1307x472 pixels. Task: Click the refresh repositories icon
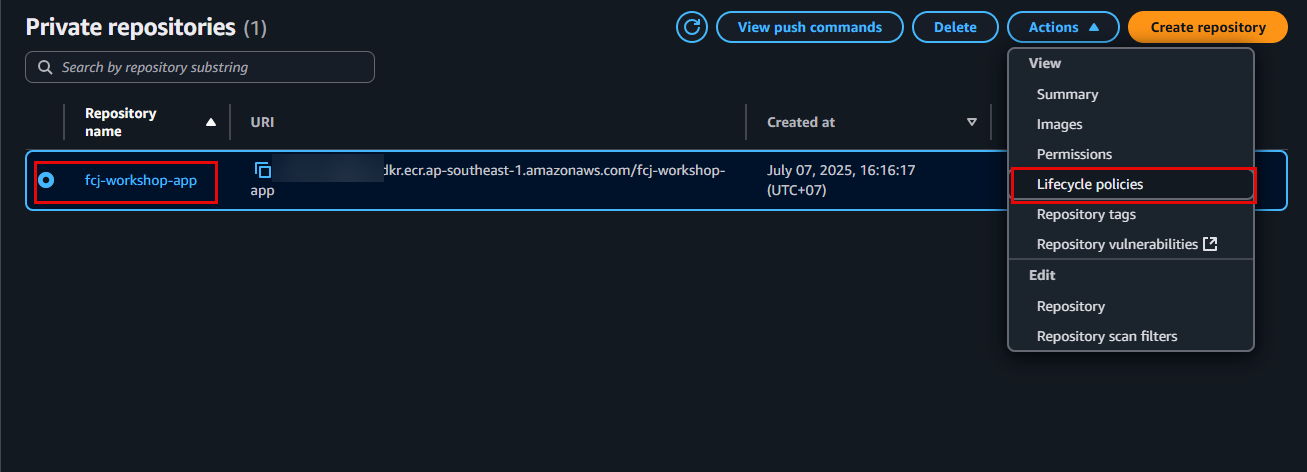click(x=692, y=27)
